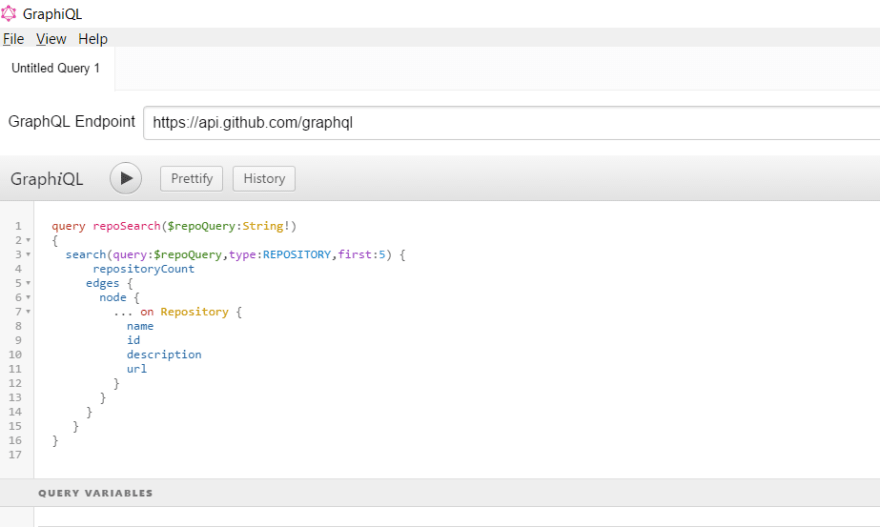The width and height of the screenshot is (880, 527).
Task: Open the View menu
Action: [x=51, y=39]
